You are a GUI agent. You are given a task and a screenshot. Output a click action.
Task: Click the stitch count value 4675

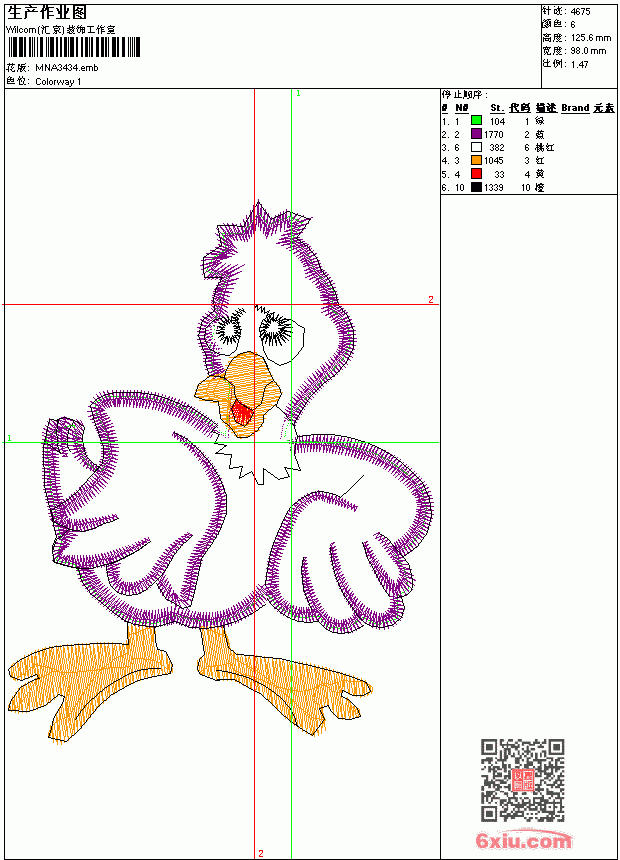(580, 12)
